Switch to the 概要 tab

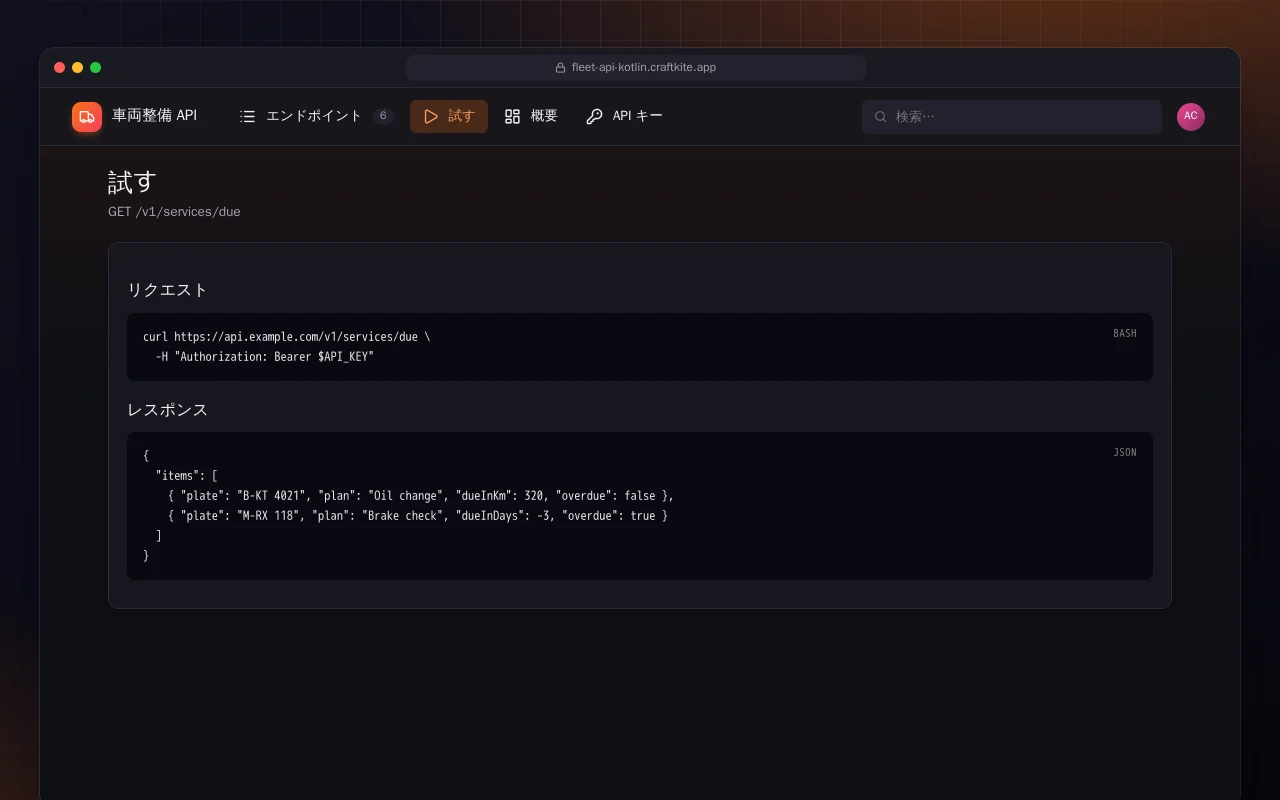[x=531, y=117]
